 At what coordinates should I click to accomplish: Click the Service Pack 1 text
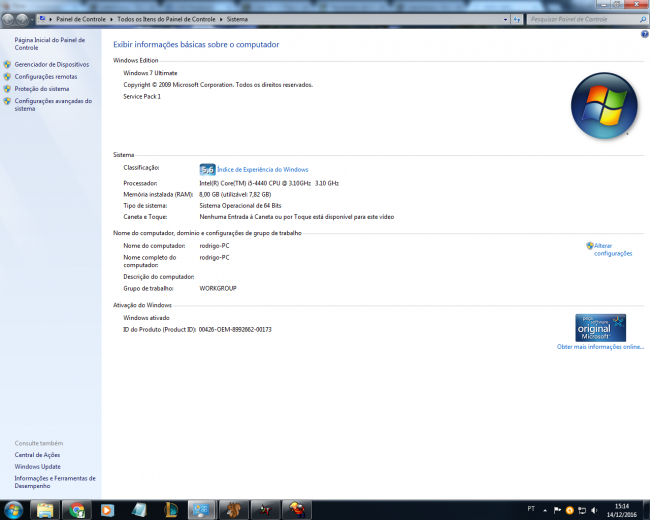[x=142, y=97]
